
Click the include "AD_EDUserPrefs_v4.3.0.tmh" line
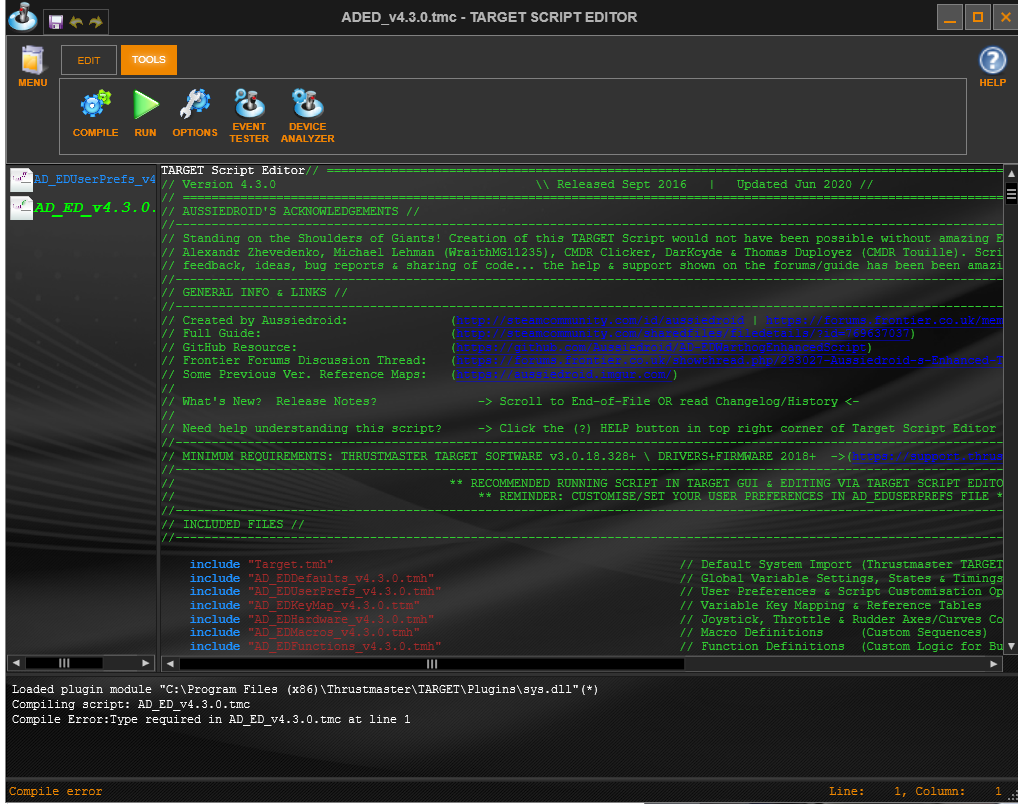pos(316,592)
